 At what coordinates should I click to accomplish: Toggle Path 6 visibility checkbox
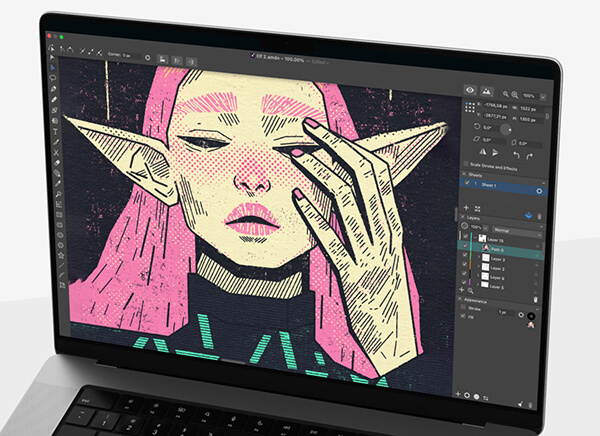tap(465, 245)
